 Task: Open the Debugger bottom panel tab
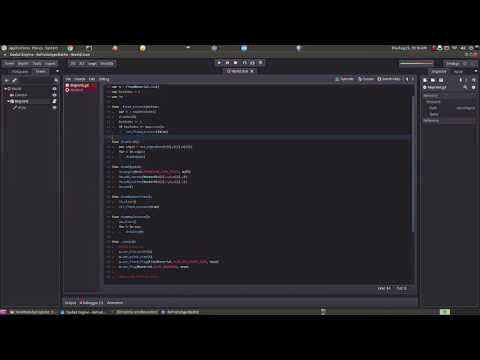(92, 303)
